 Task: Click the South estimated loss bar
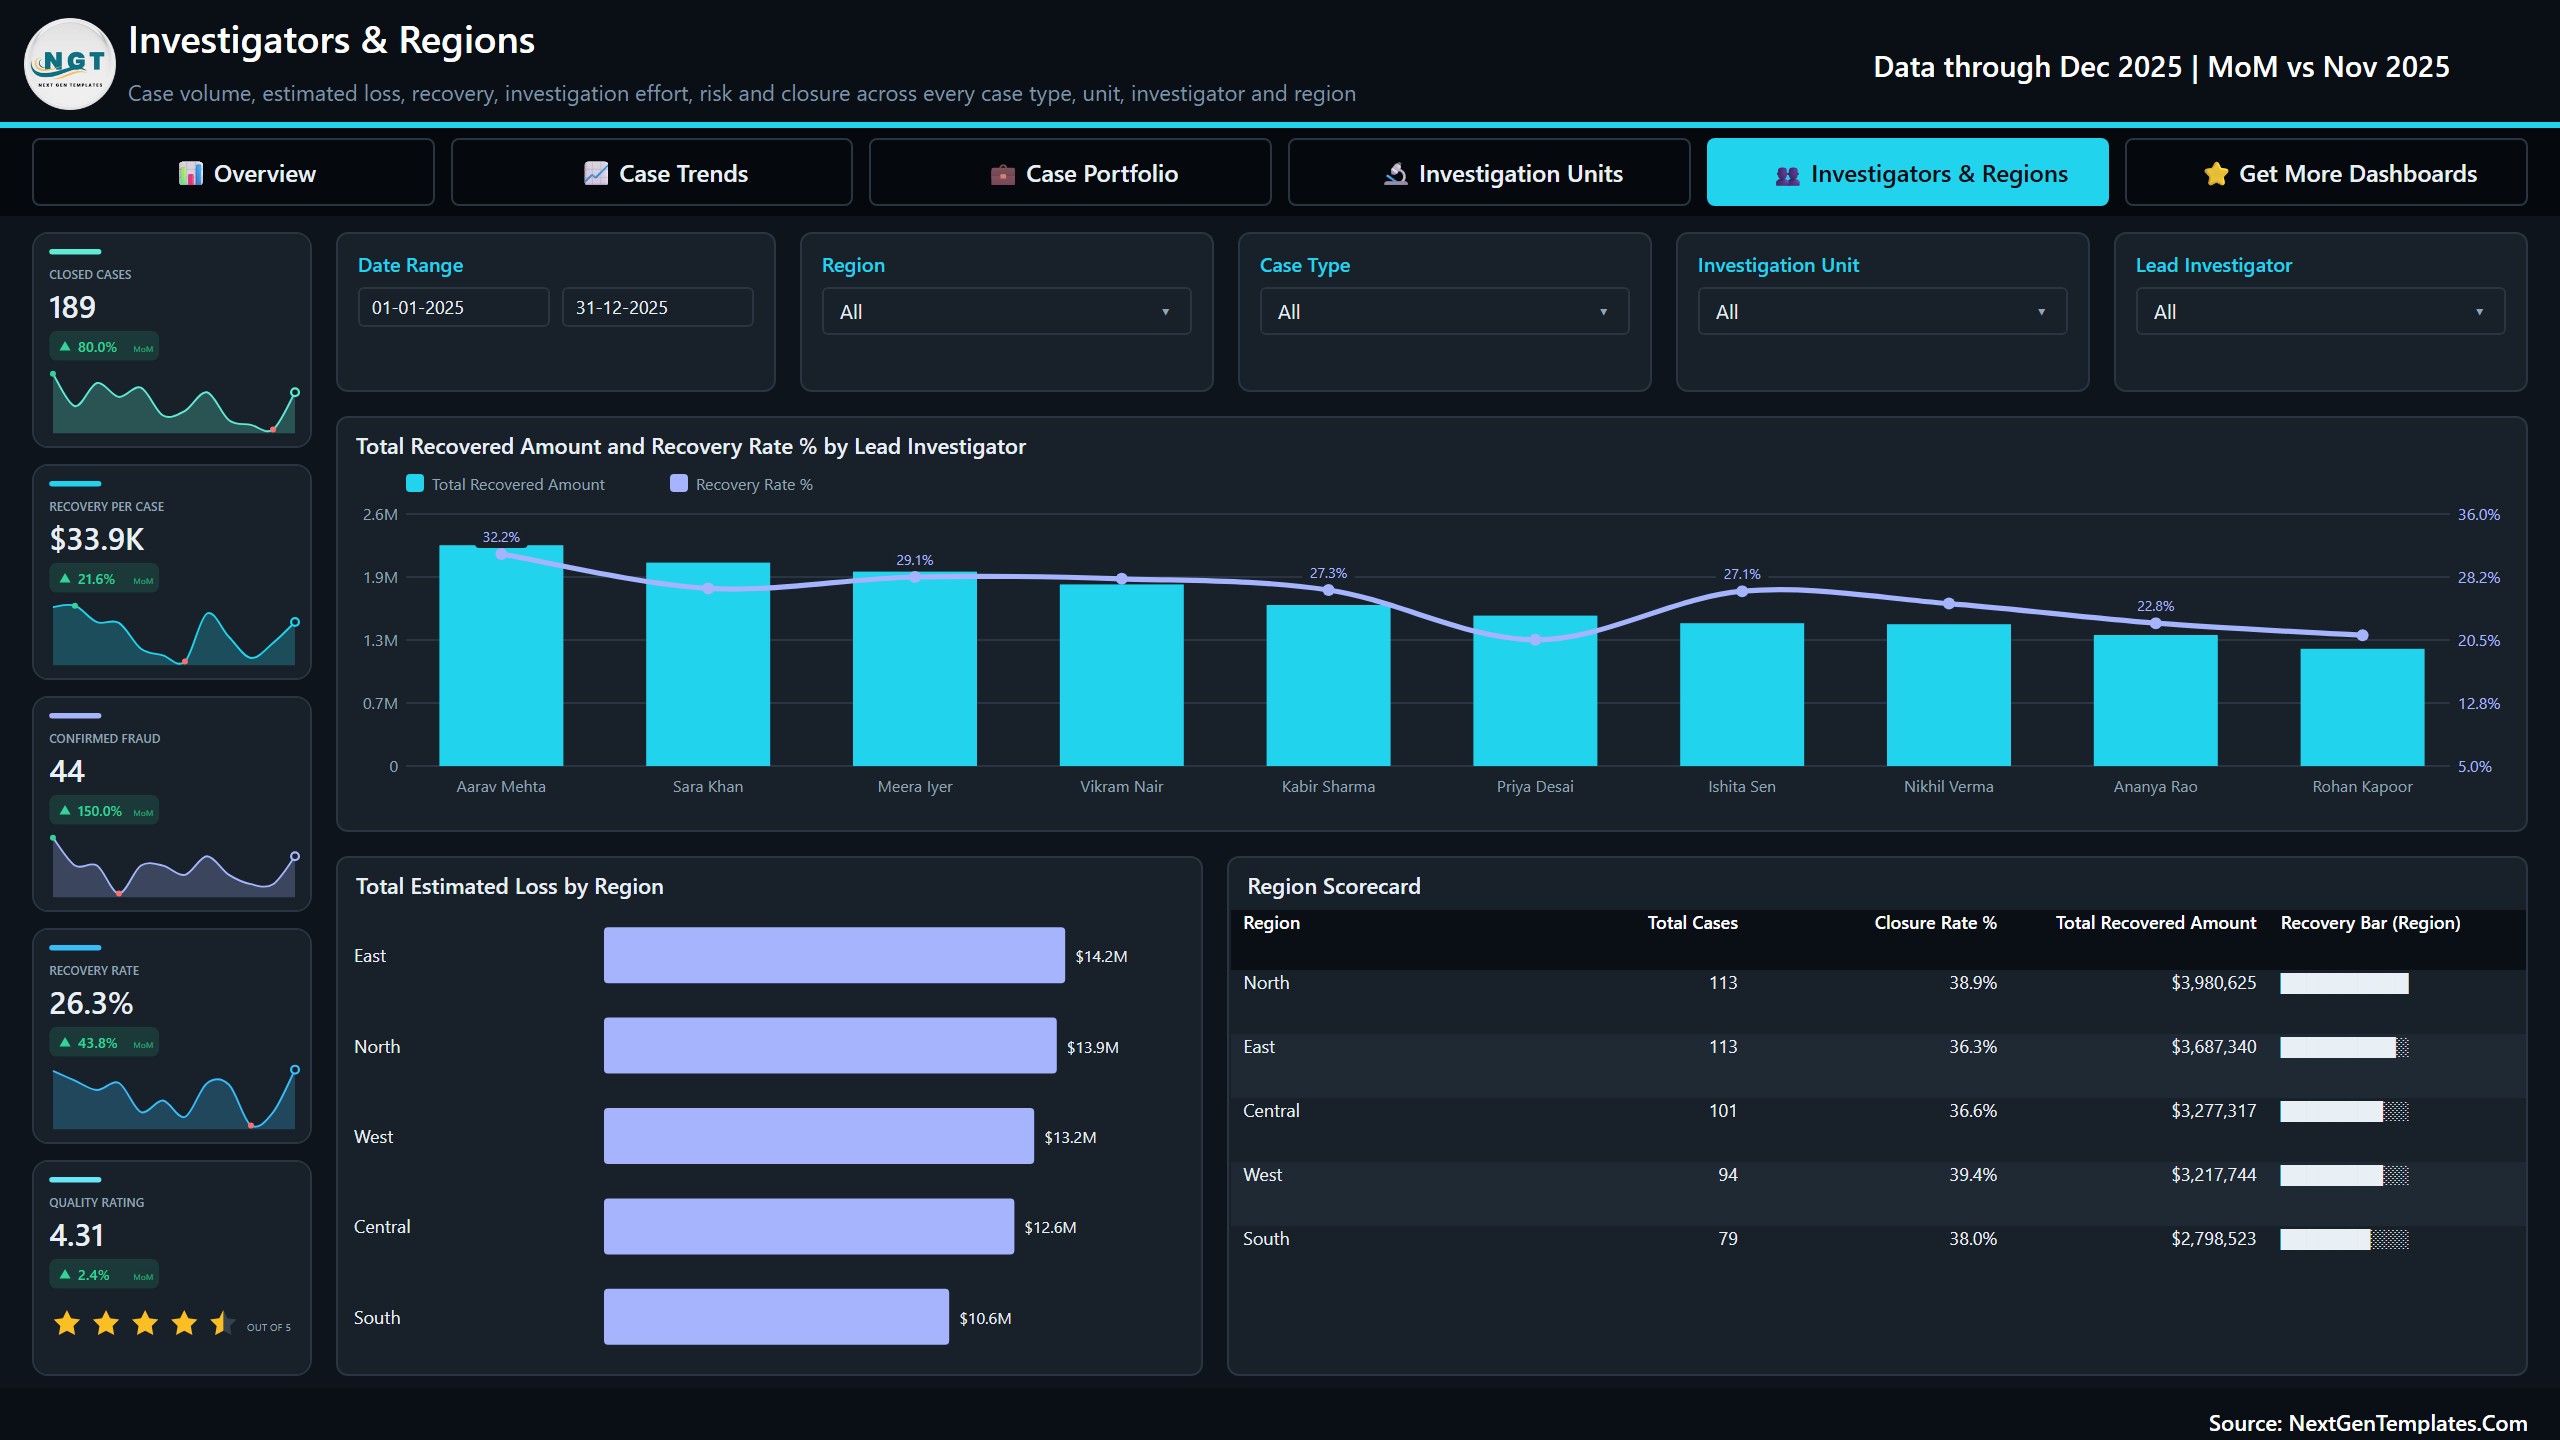776,1317
